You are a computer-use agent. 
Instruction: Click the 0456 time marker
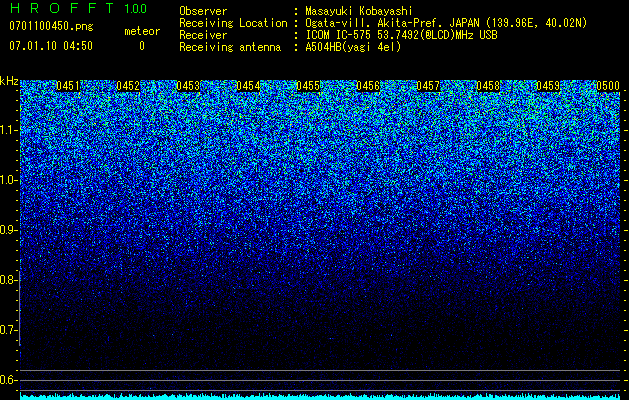[x=368, y=86]
